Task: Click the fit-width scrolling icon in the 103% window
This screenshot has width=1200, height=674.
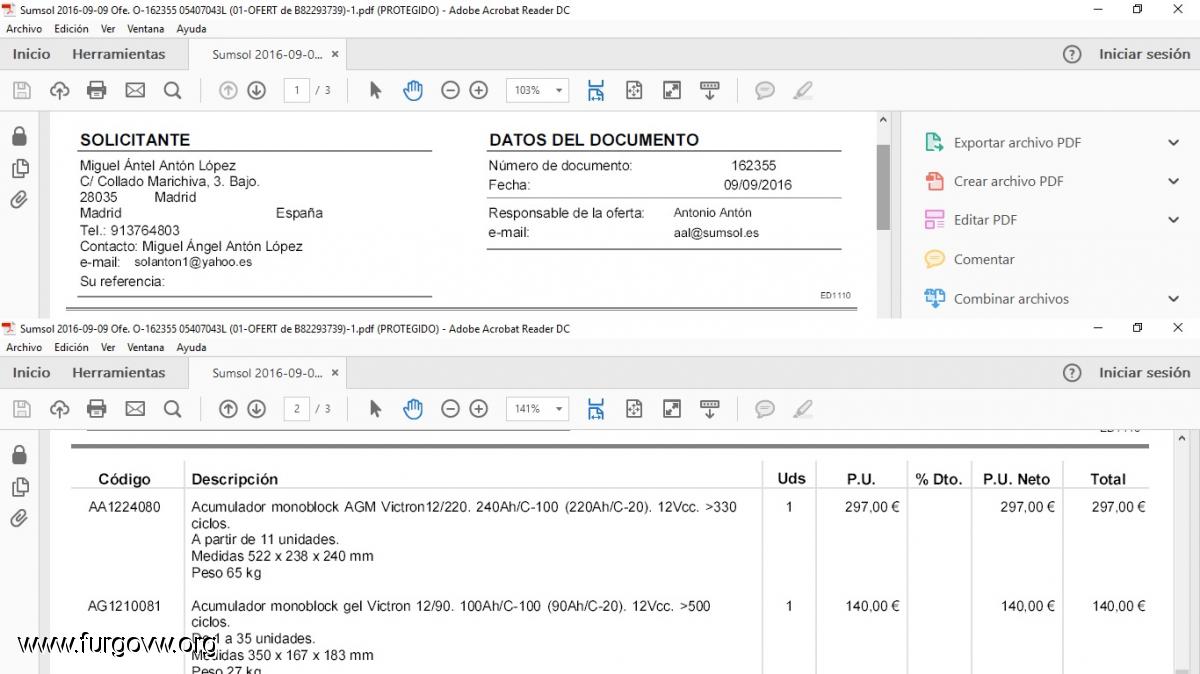Action: pos(596,91)
